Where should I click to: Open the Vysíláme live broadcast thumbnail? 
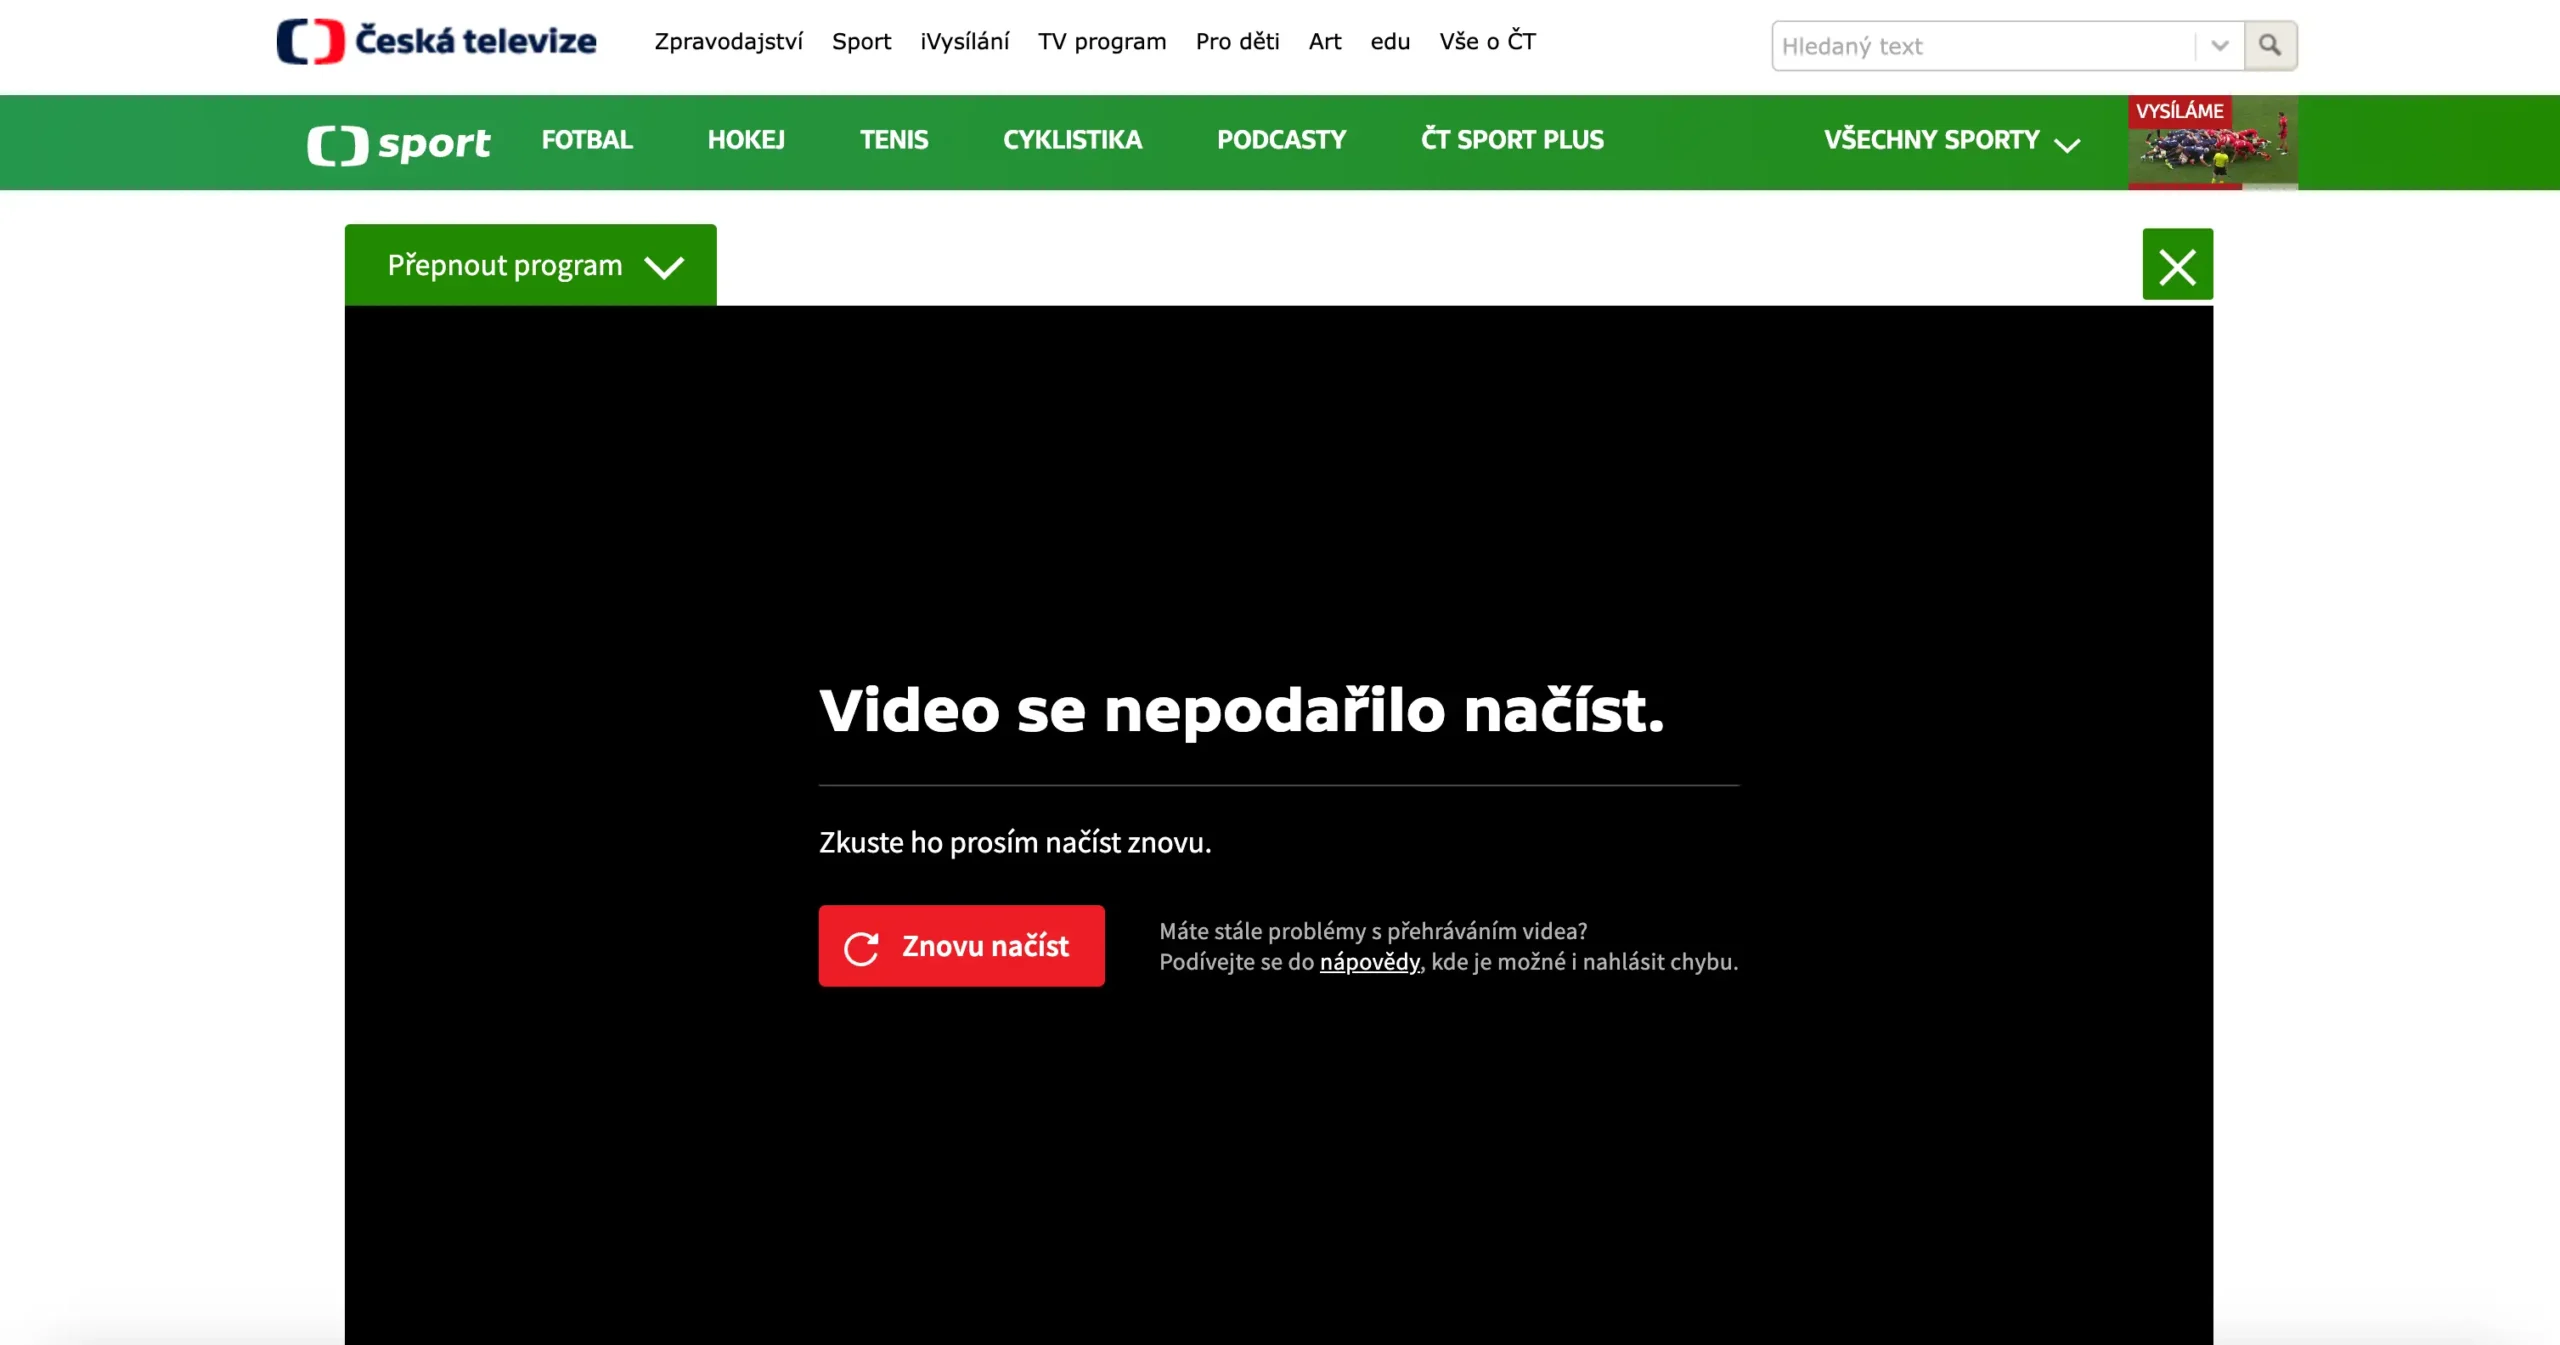click(2212, 143)
